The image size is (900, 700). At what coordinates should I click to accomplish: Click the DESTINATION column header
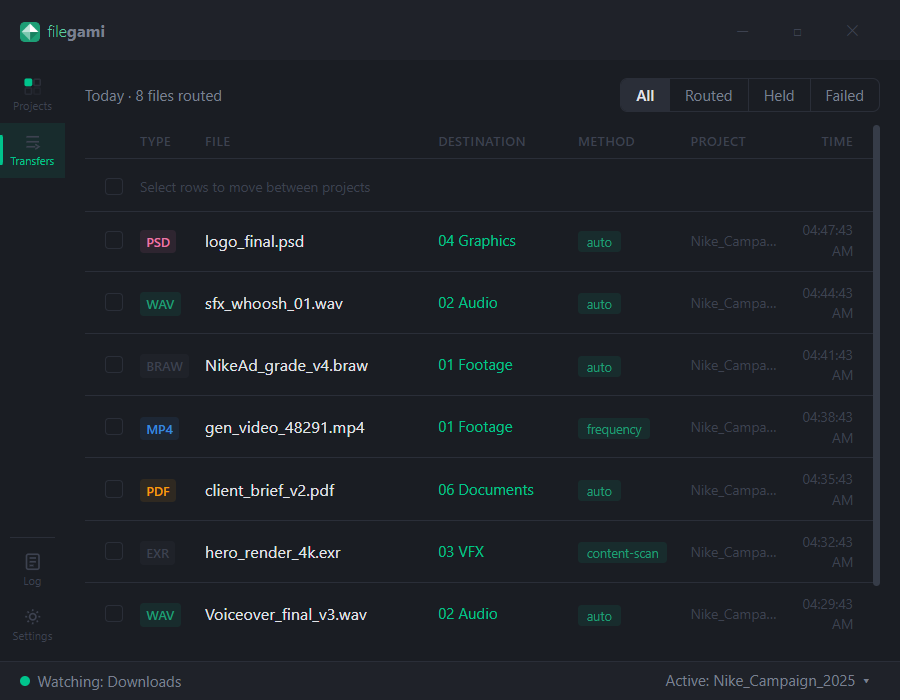(482, 142)
